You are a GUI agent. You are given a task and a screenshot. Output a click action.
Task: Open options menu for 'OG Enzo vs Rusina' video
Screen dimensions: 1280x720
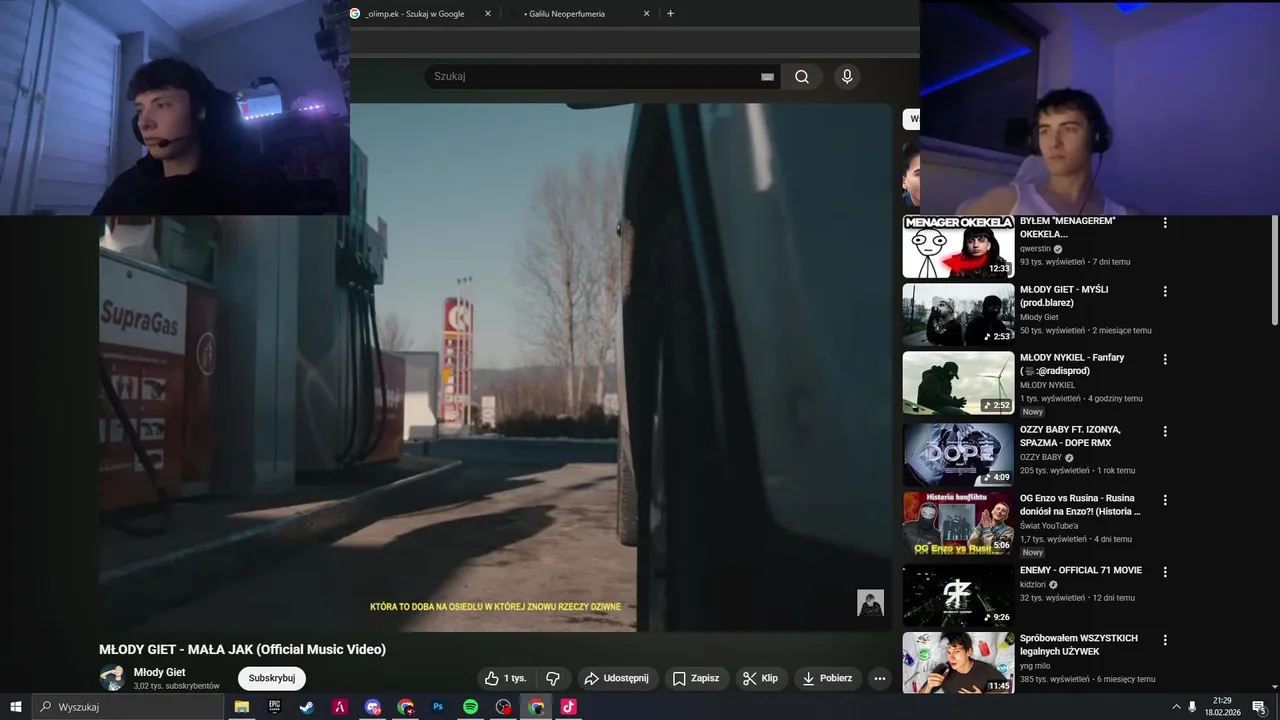(1165, 499)
